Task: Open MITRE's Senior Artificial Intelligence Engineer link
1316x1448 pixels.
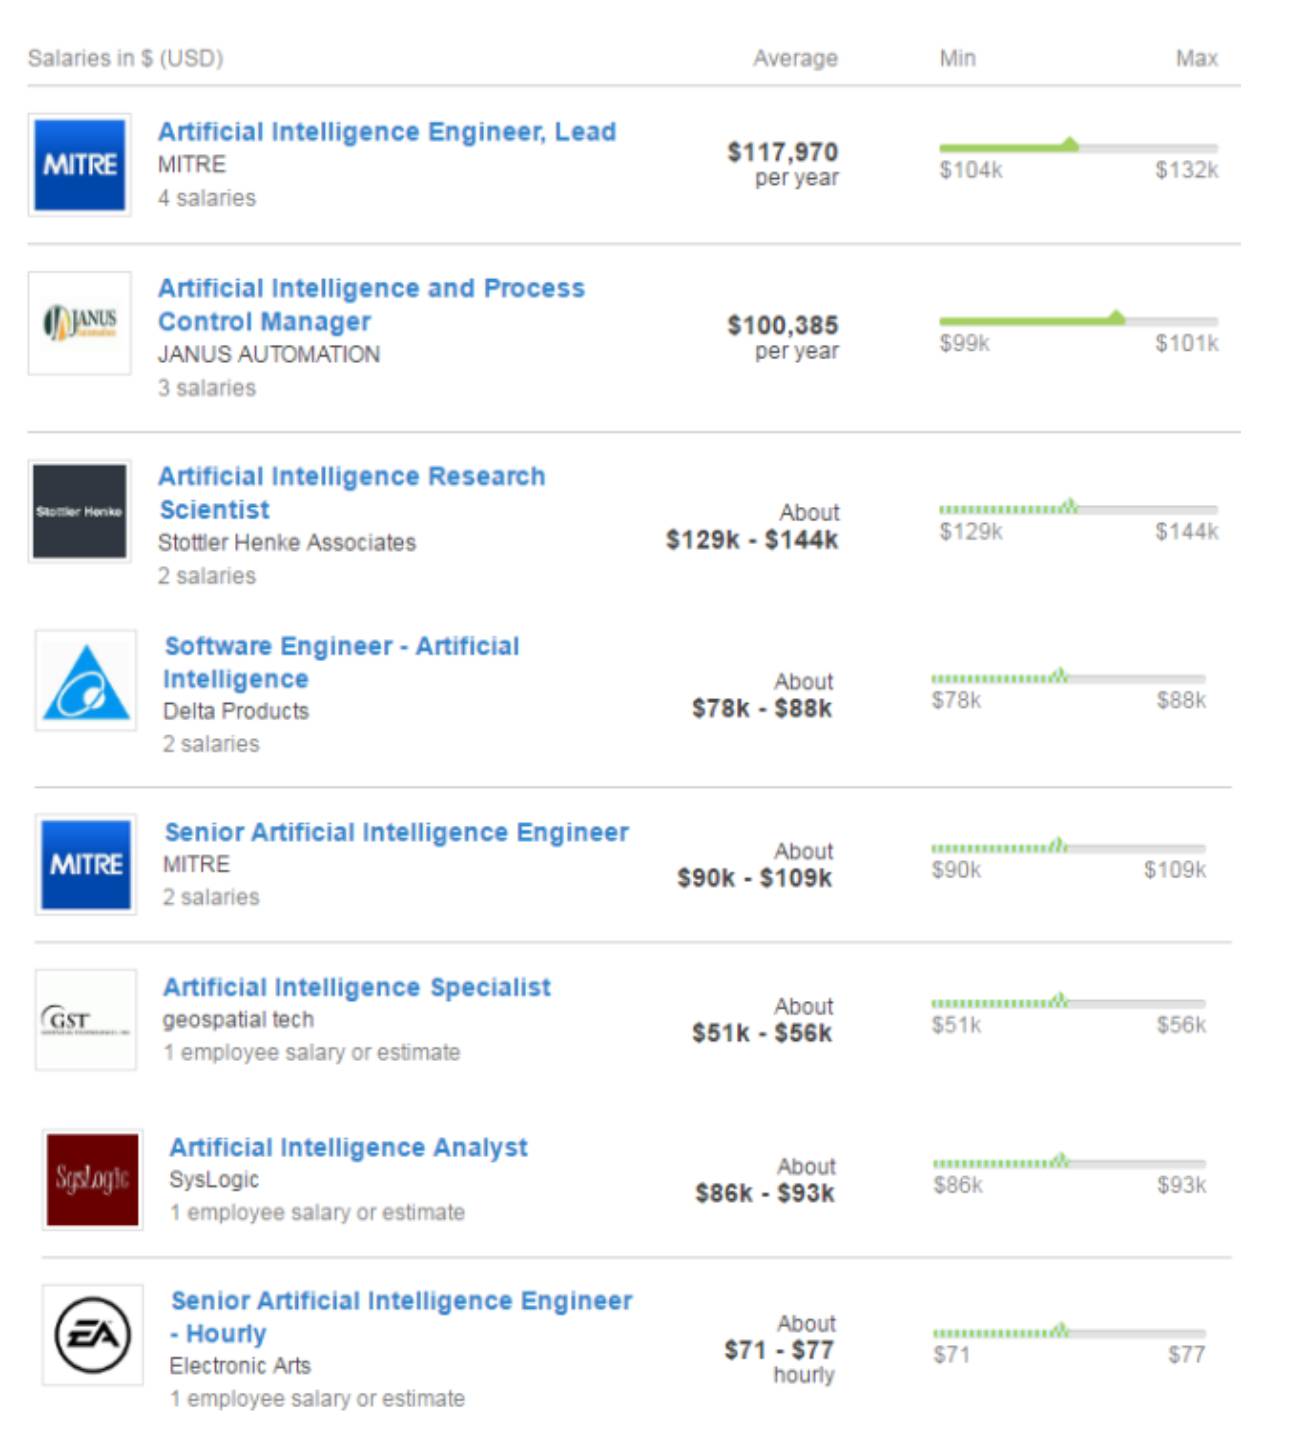Action: click(x=396, y=833)
